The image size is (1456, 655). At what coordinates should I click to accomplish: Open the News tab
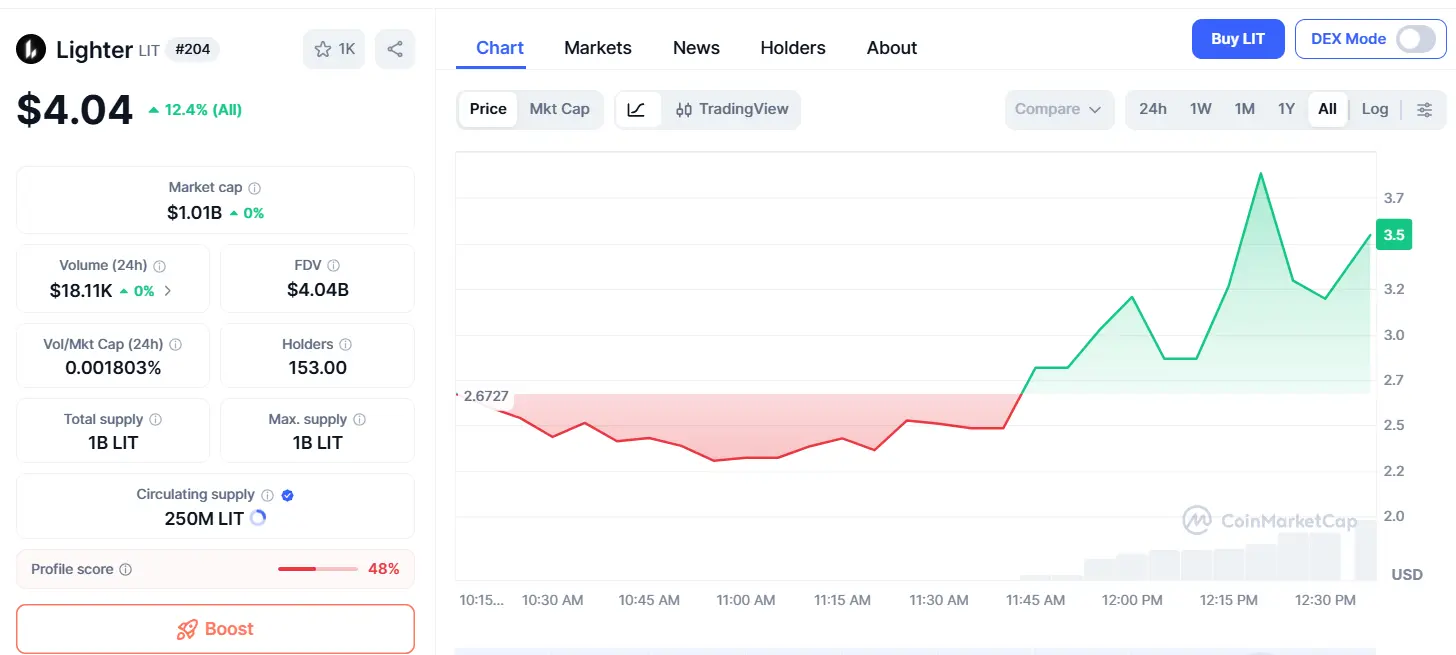pos(696,48)
